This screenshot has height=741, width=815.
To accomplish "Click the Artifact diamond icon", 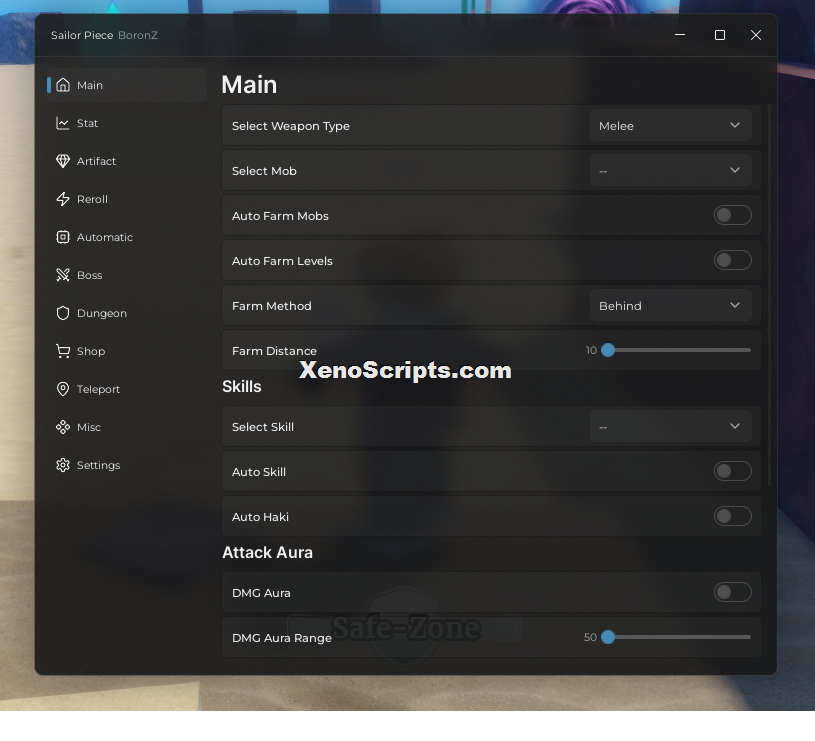I will pyautogui.click(x=63, y=161).
